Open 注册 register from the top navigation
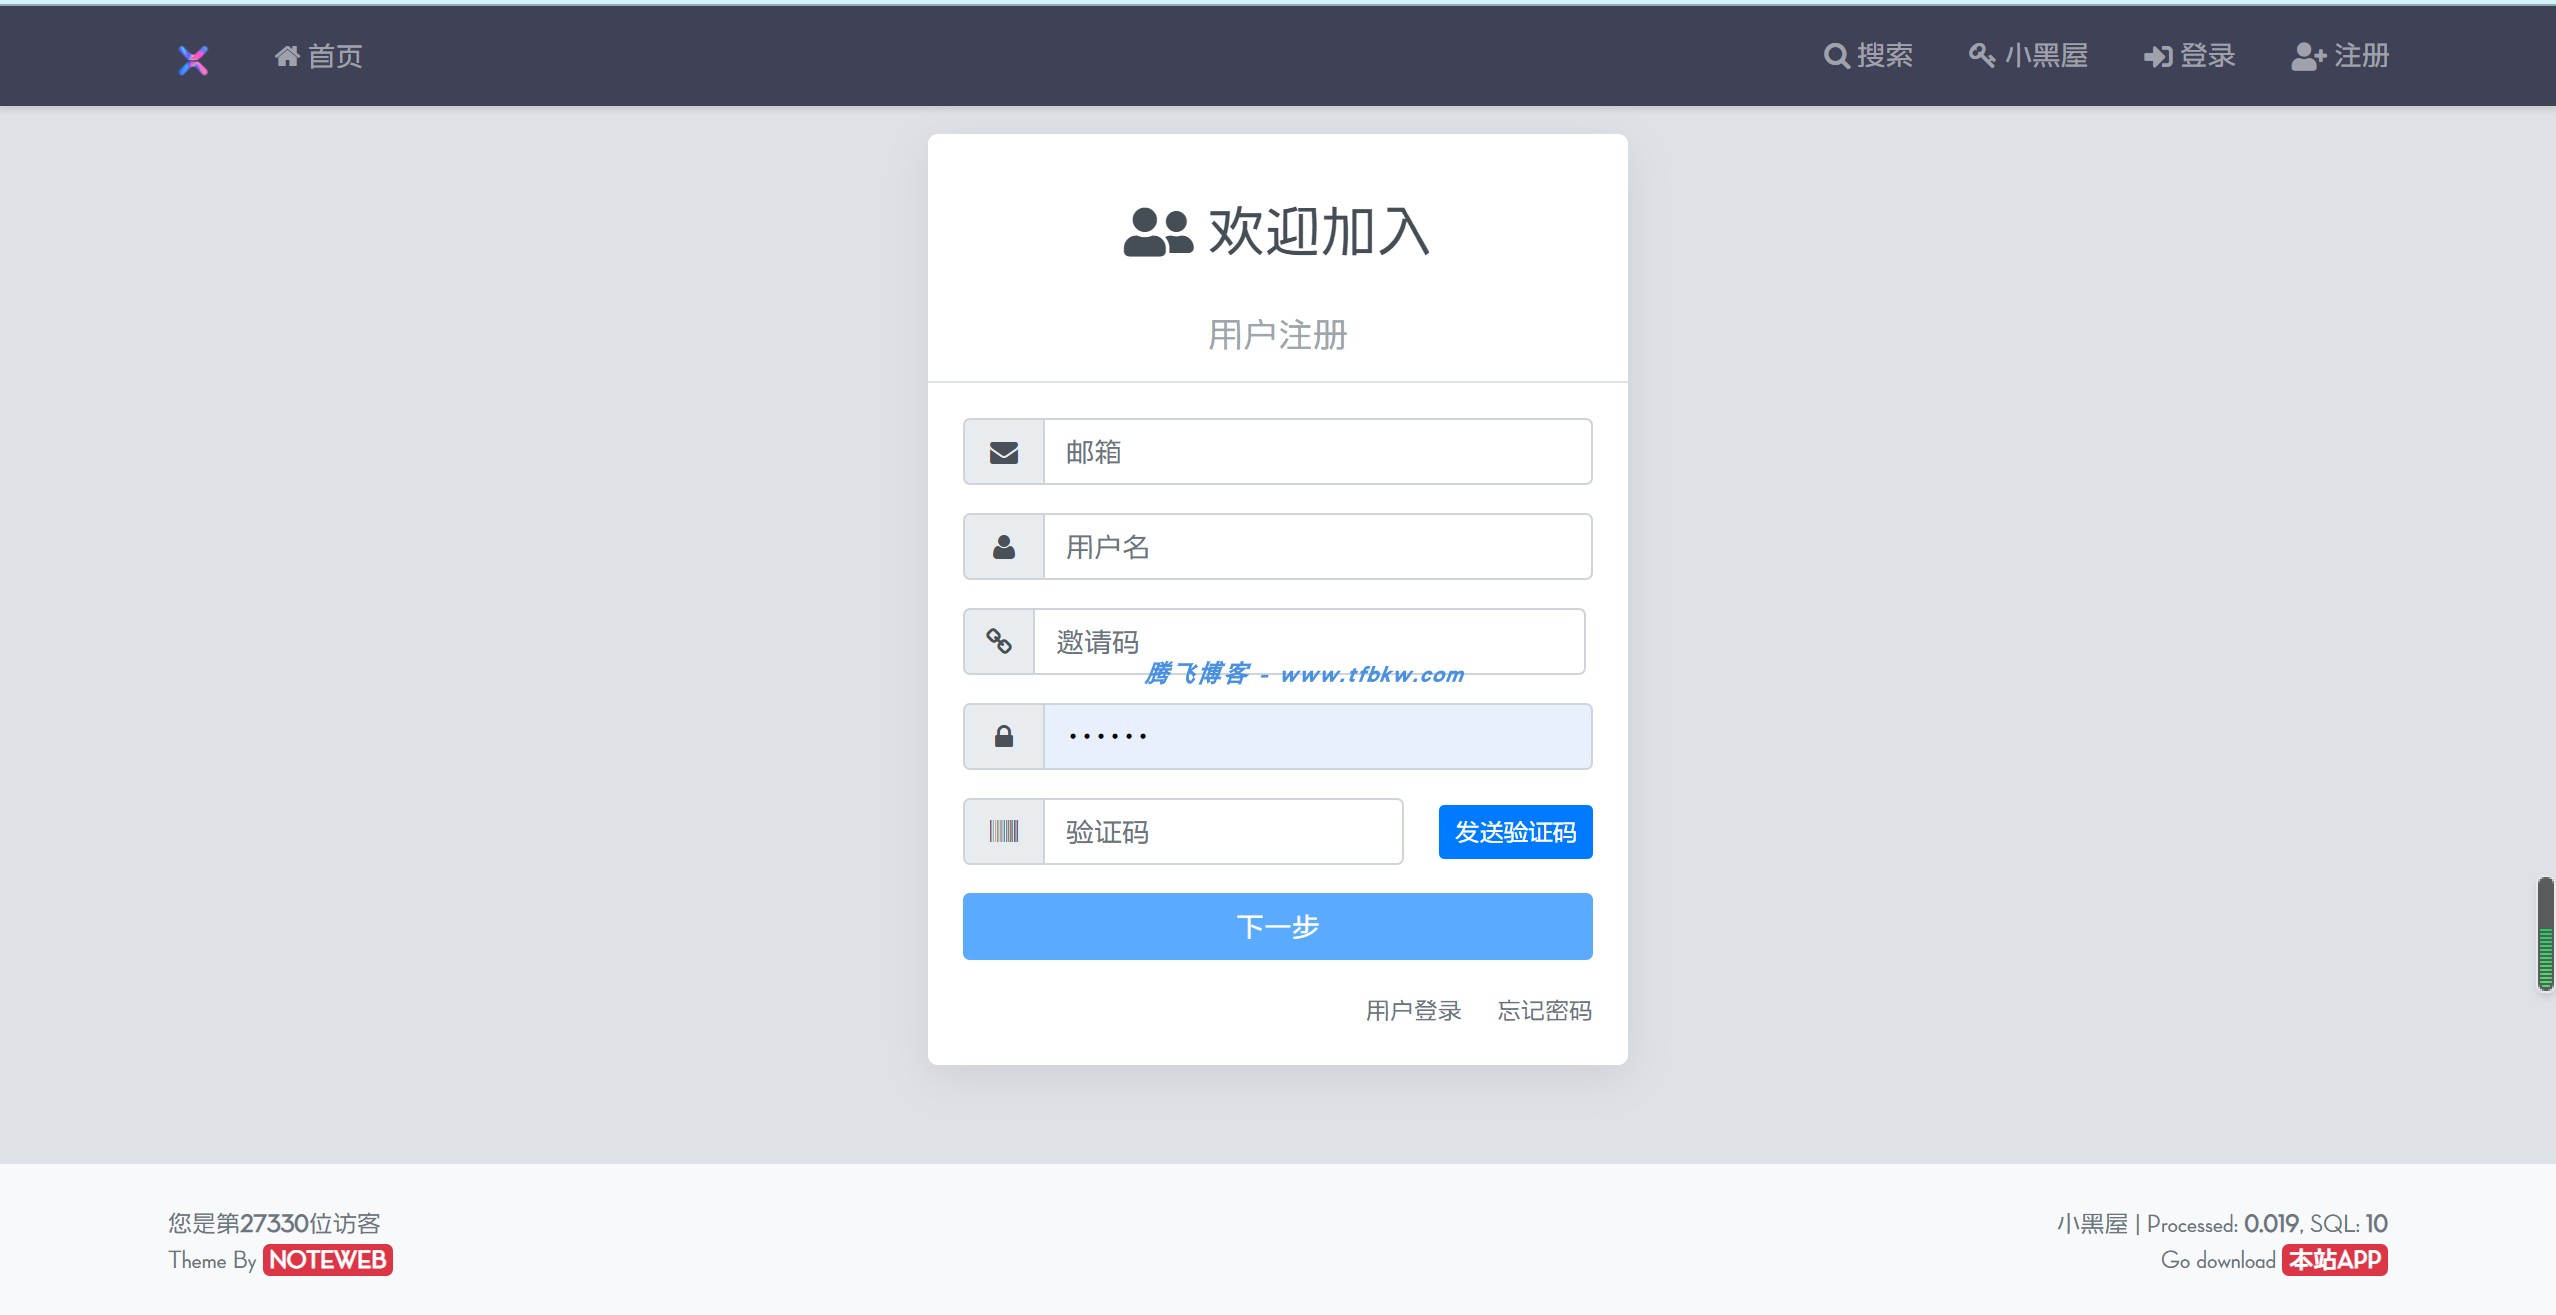The width and height of the screenshot is (2556, 1315). (2340, 56)
